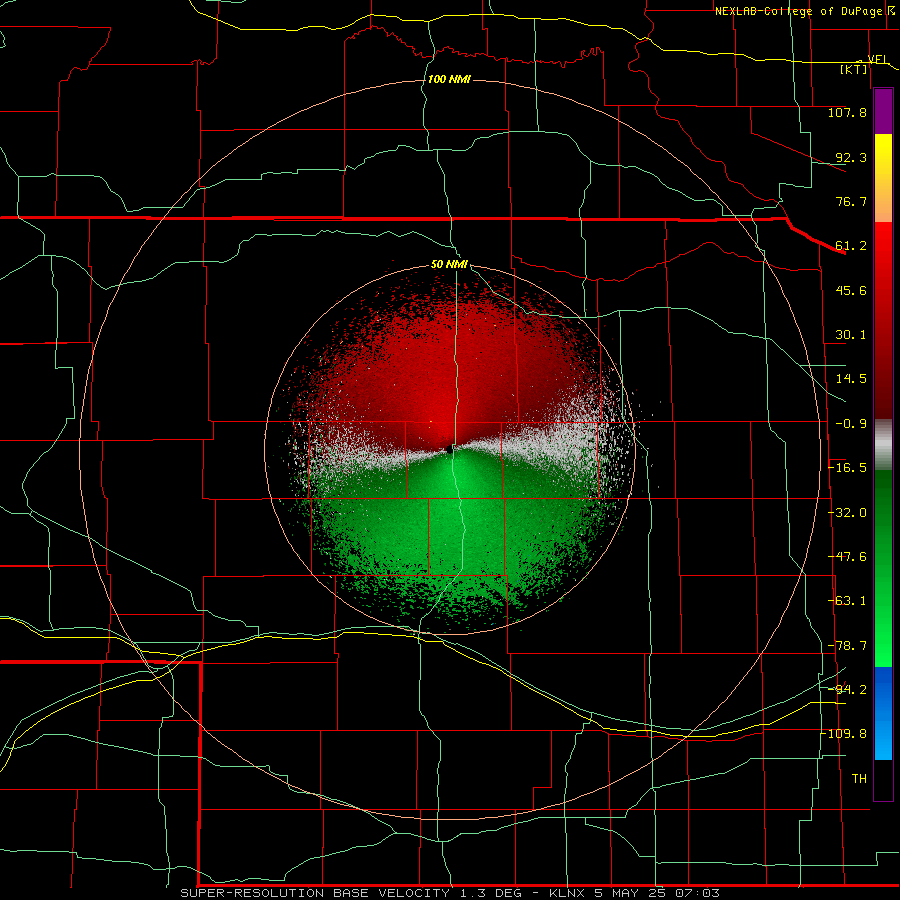This screenshot has width=900, height=900.
Task: Pick the purple segment of the velocity scale
Action: tap(883, 111)
